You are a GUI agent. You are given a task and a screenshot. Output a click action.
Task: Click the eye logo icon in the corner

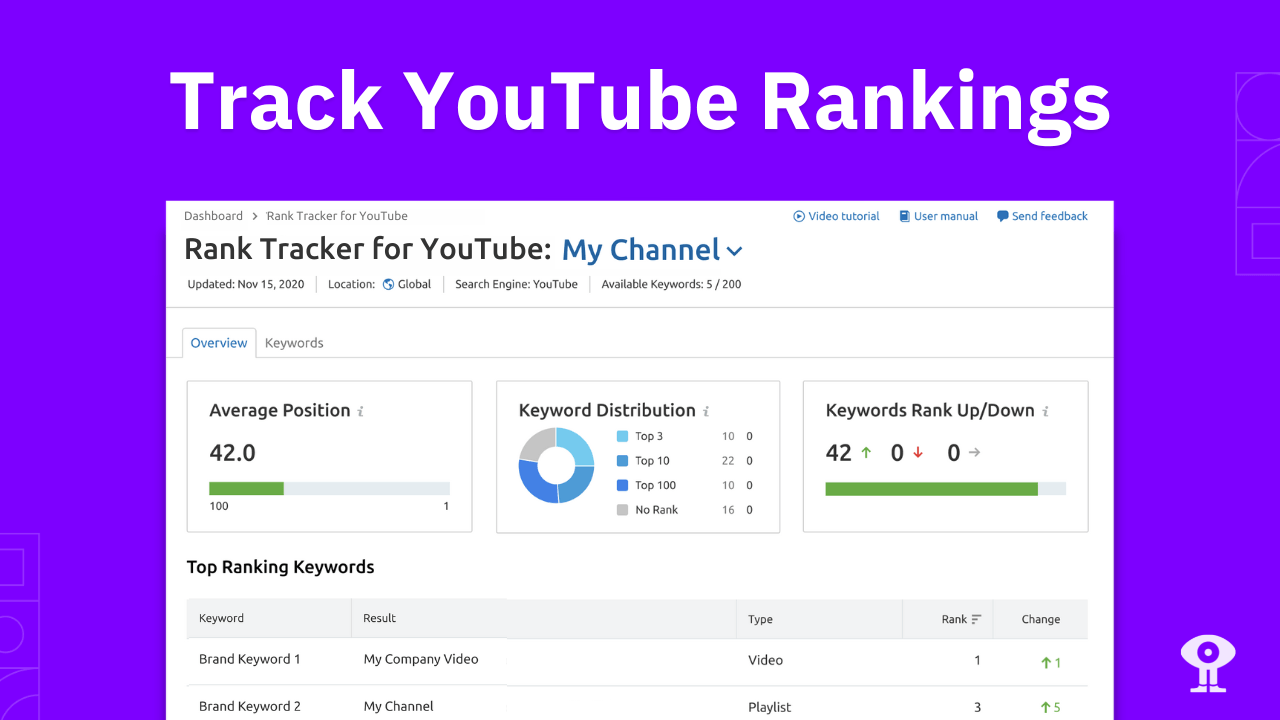click(1208, 664)
